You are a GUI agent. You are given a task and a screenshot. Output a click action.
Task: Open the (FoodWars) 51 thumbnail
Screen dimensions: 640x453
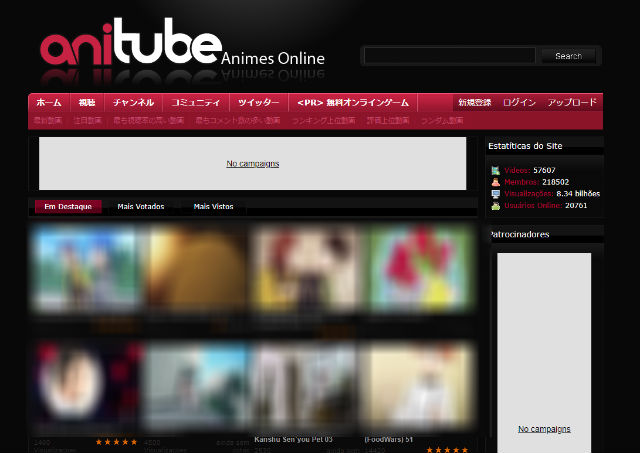(x=417, y=386)
